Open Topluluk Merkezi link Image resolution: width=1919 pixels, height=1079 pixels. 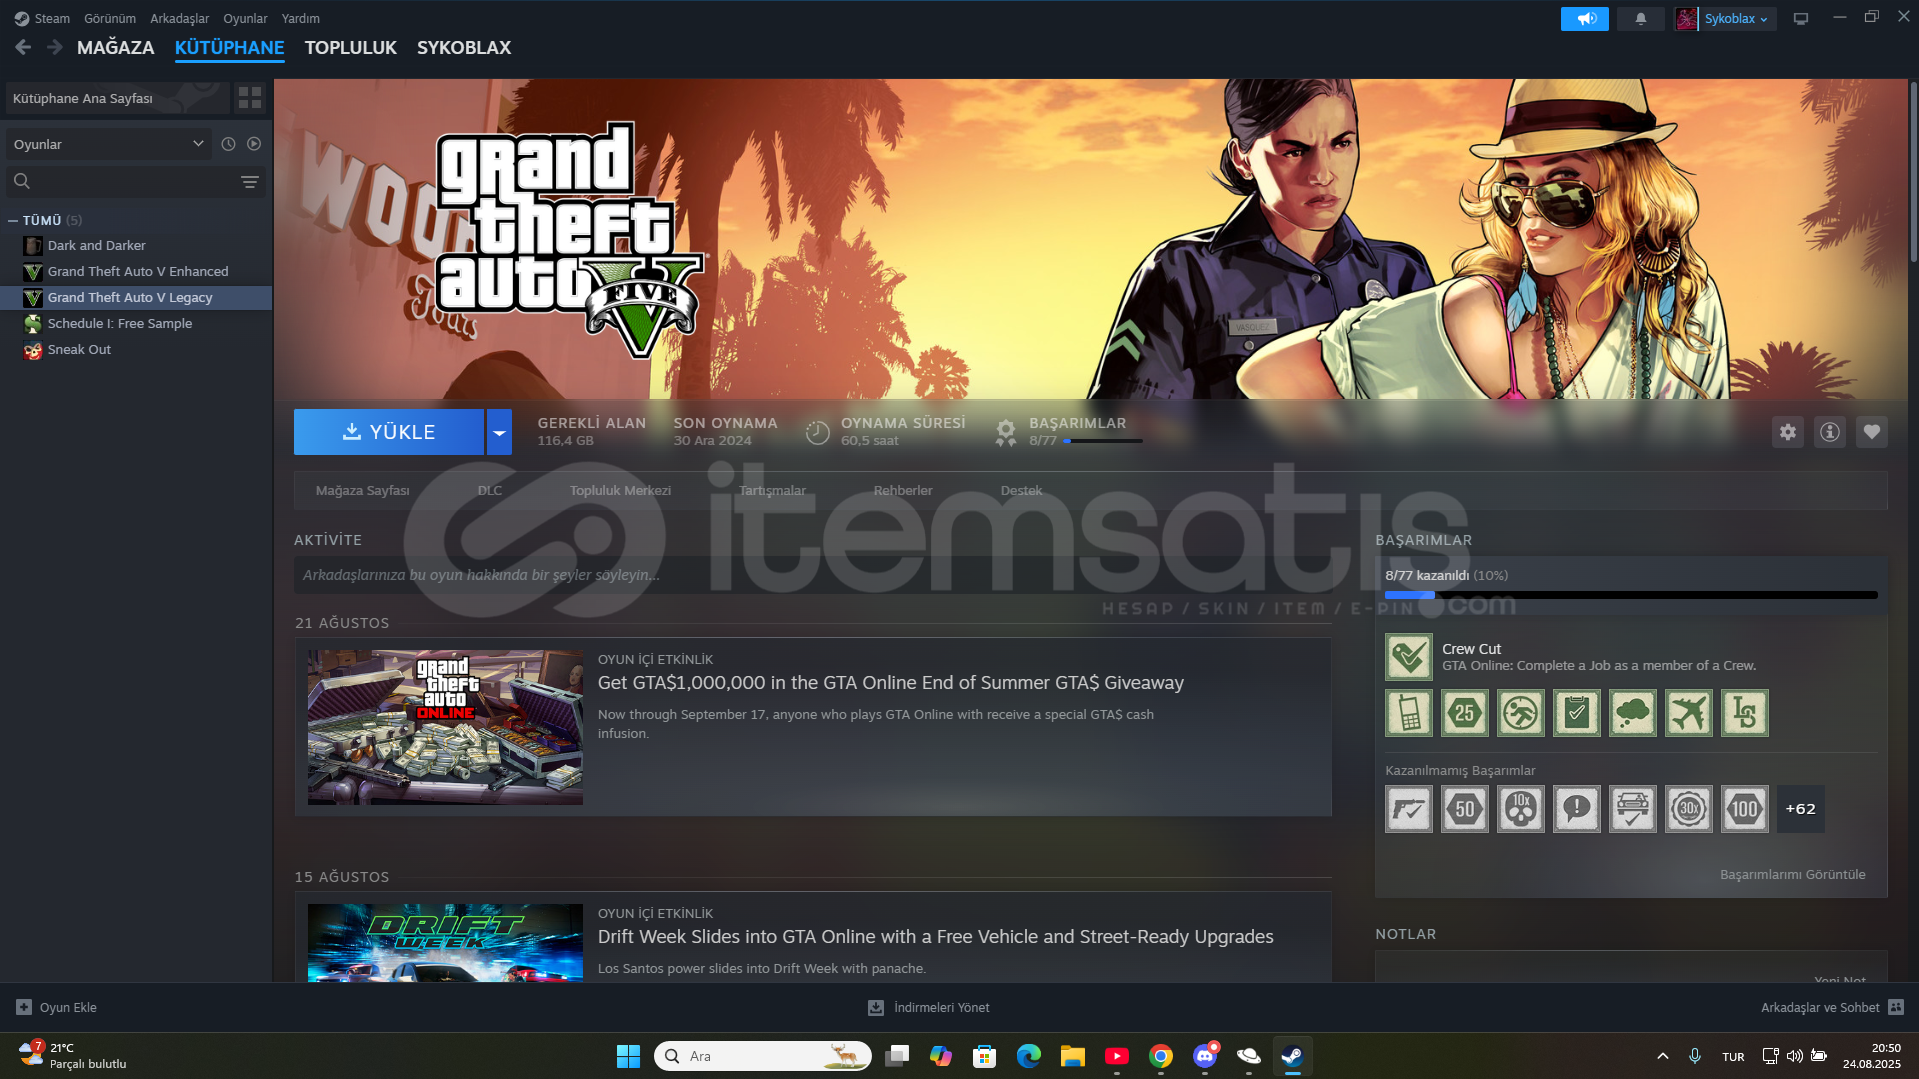pos(620,490)
